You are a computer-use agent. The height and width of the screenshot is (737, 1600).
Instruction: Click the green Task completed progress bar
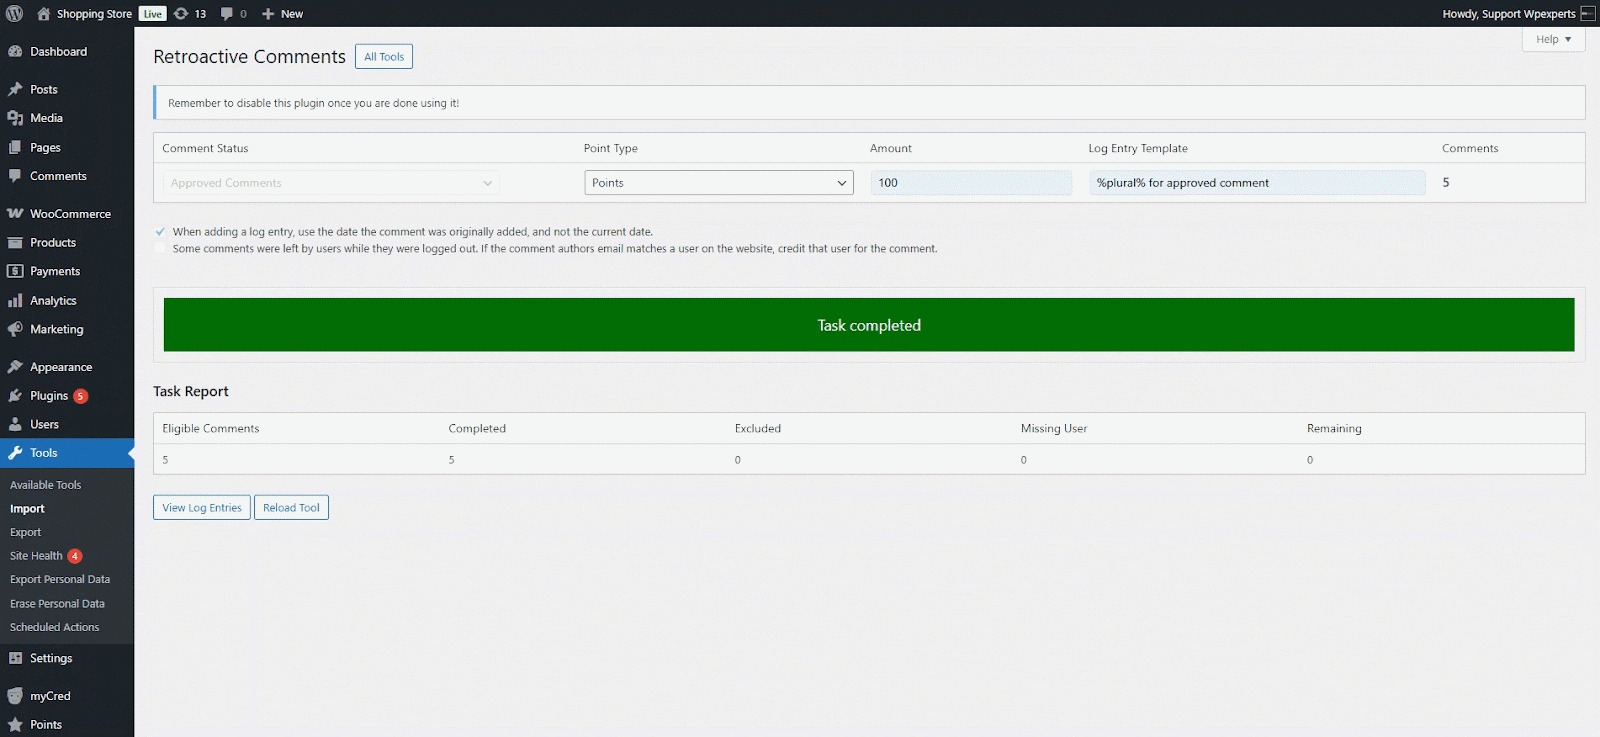(x=868, y=325)
